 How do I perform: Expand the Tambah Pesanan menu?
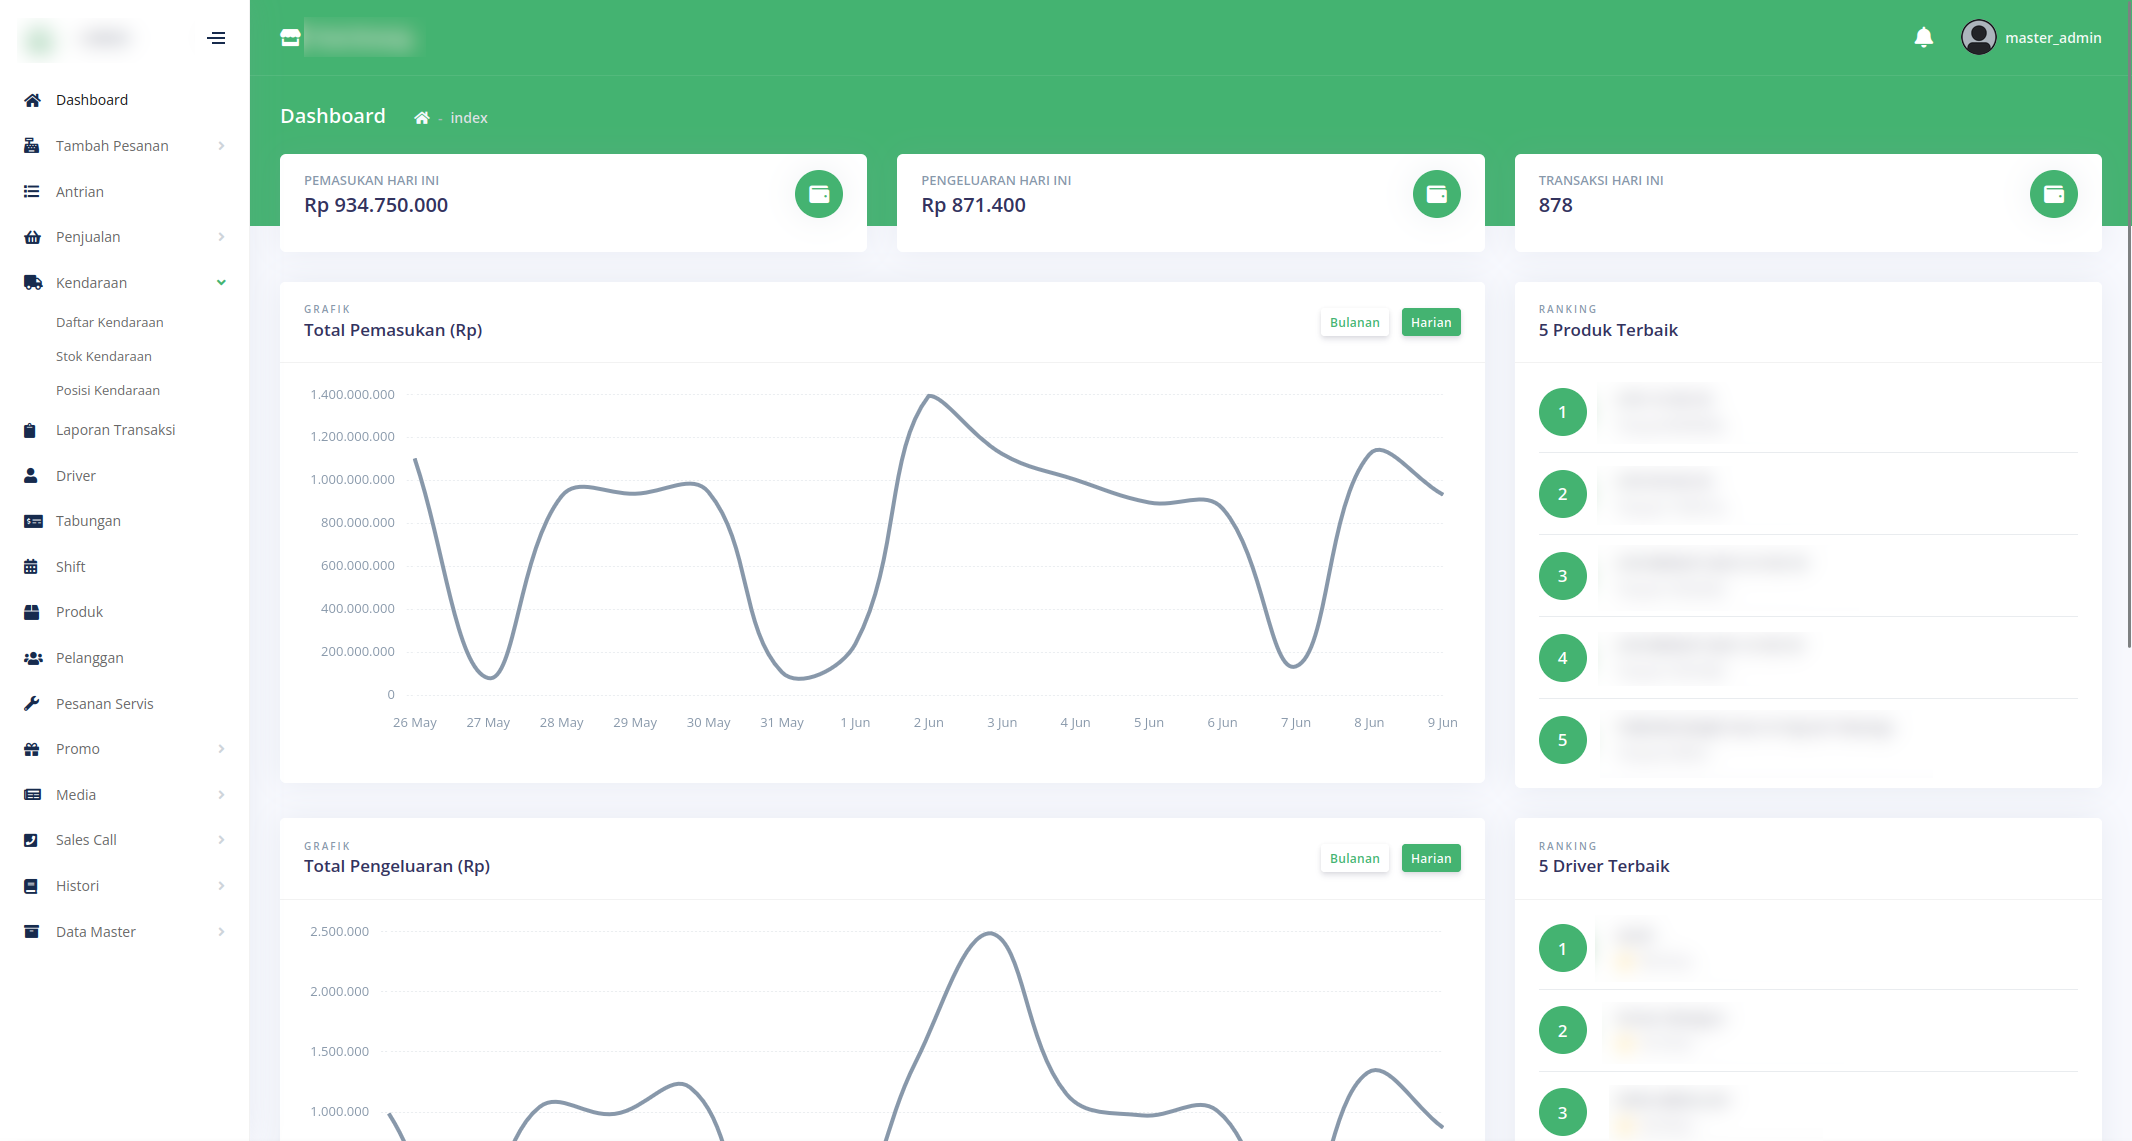point(125,146)
